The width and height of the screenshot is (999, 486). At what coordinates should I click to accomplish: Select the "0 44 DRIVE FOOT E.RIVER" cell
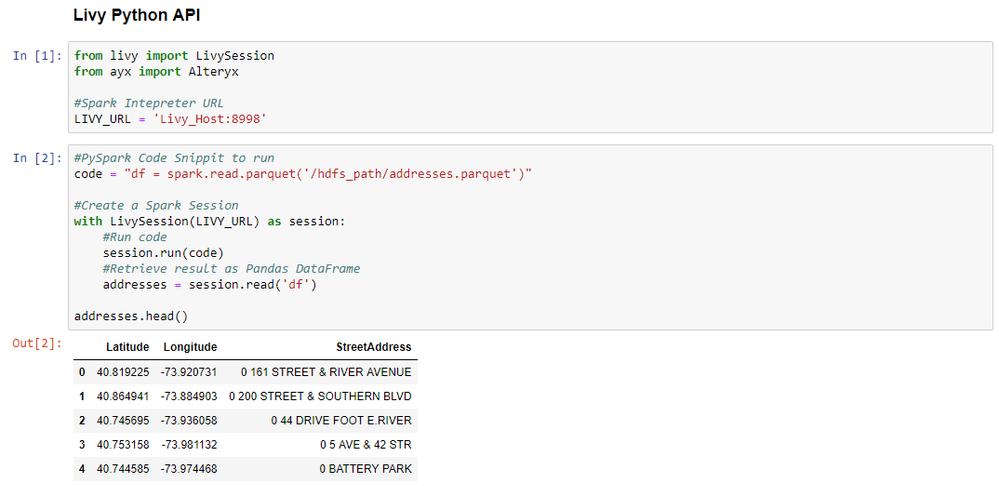point(340,420)
